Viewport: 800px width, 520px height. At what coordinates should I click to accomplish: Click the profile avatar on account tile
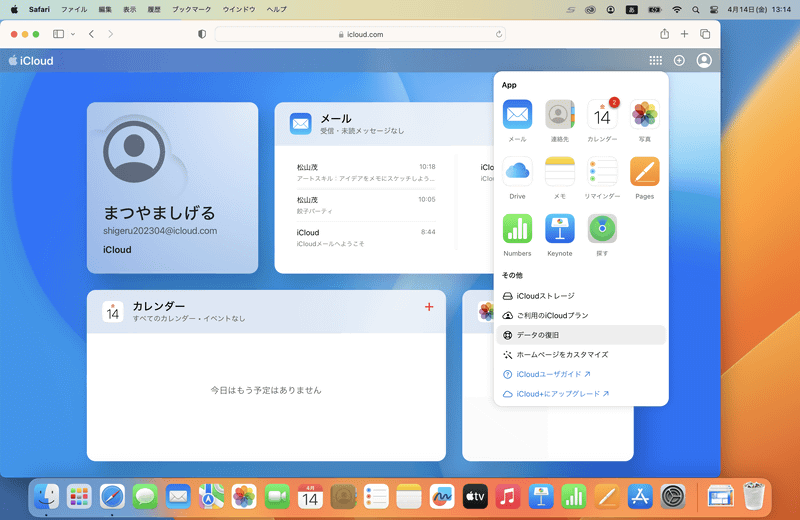point(134,152)
